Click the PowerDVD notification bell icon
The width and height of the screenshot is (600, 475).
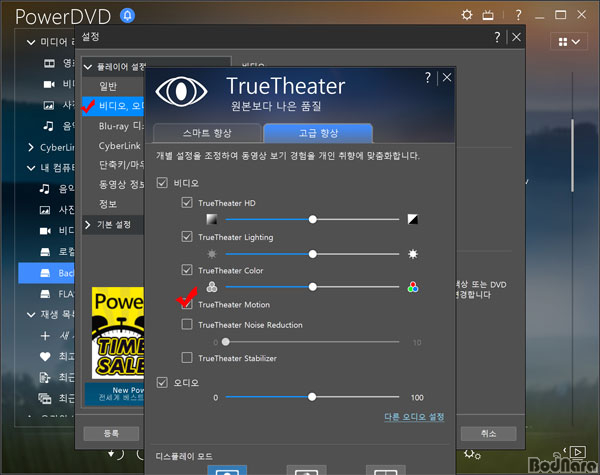(x=127, y=16)
